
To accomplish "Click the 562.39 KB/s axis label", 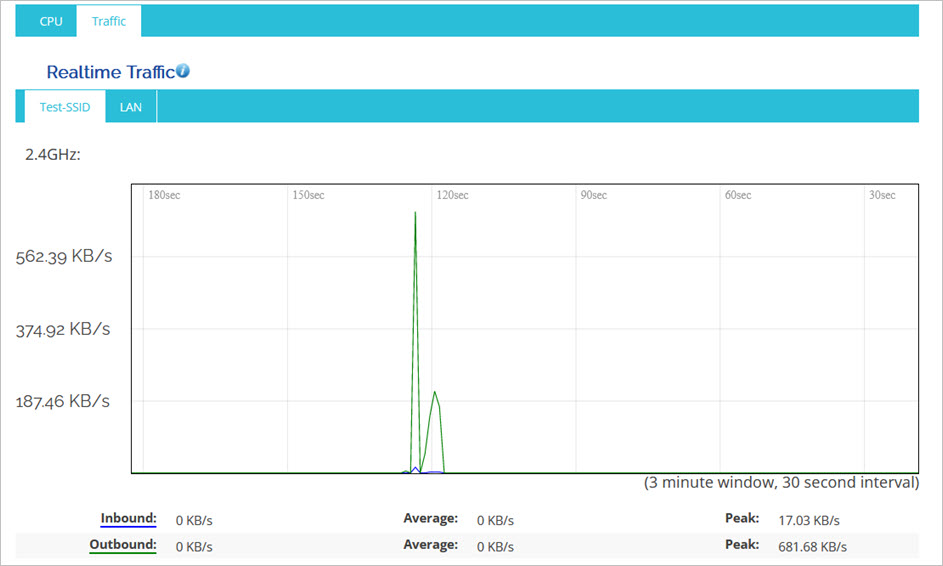I will [64, 256].
